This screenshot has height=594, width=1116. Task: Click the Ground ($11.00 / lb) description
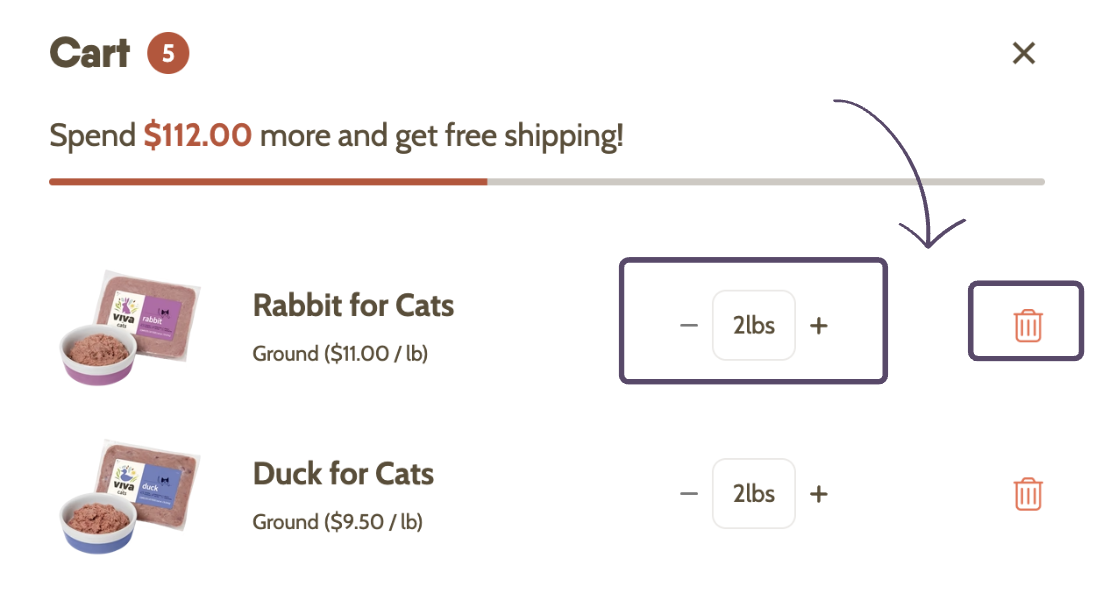340,354
